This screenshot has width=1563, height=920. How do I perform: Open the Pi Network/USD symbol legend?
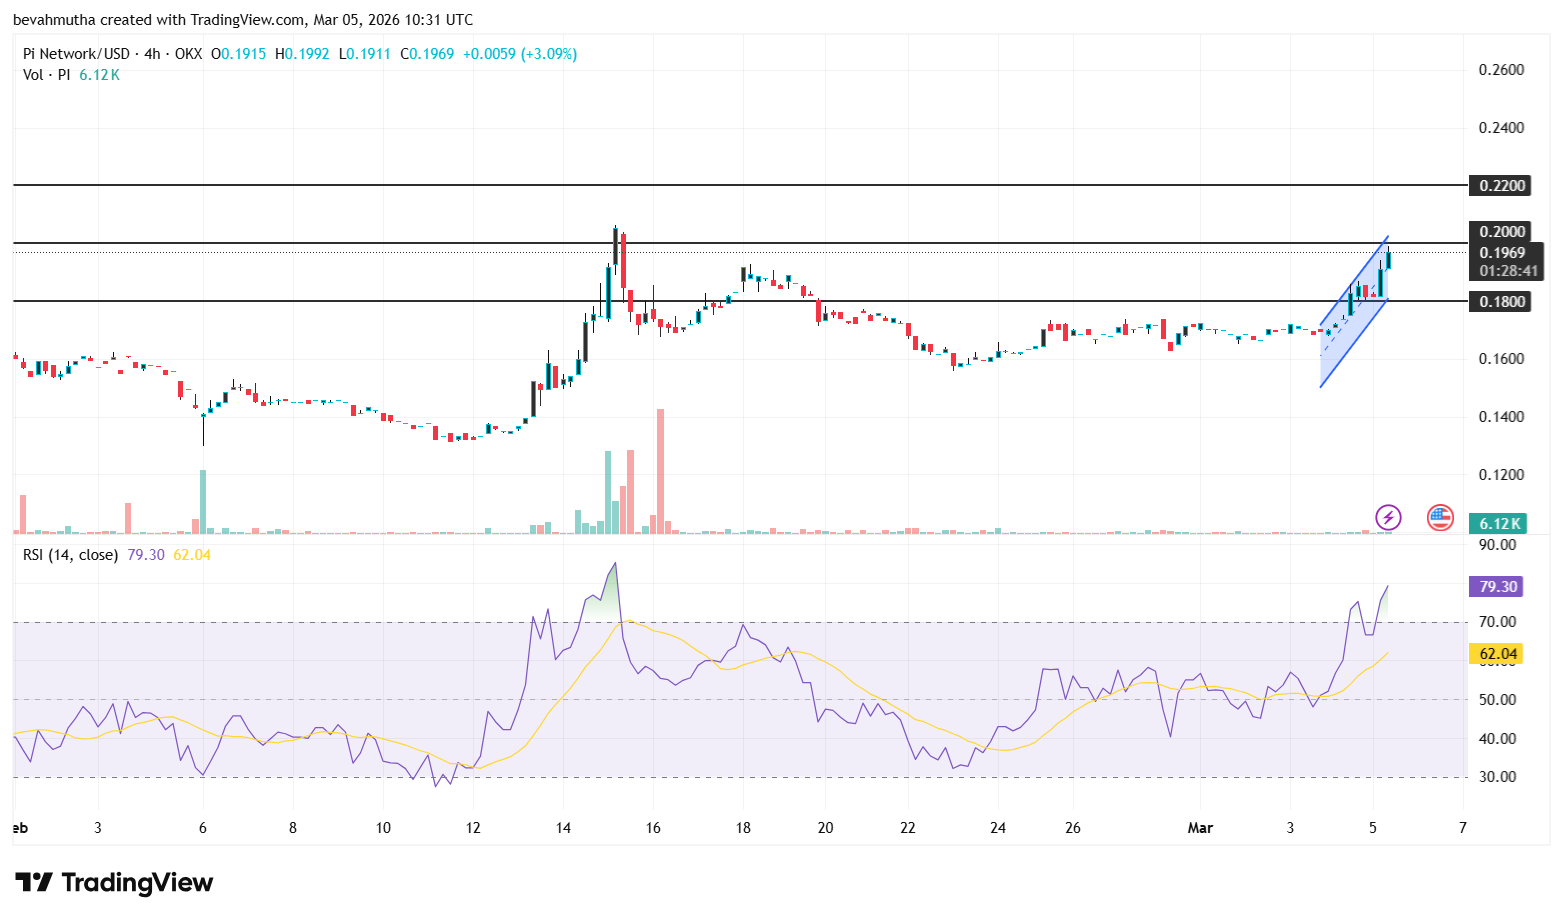coord(75,54)
